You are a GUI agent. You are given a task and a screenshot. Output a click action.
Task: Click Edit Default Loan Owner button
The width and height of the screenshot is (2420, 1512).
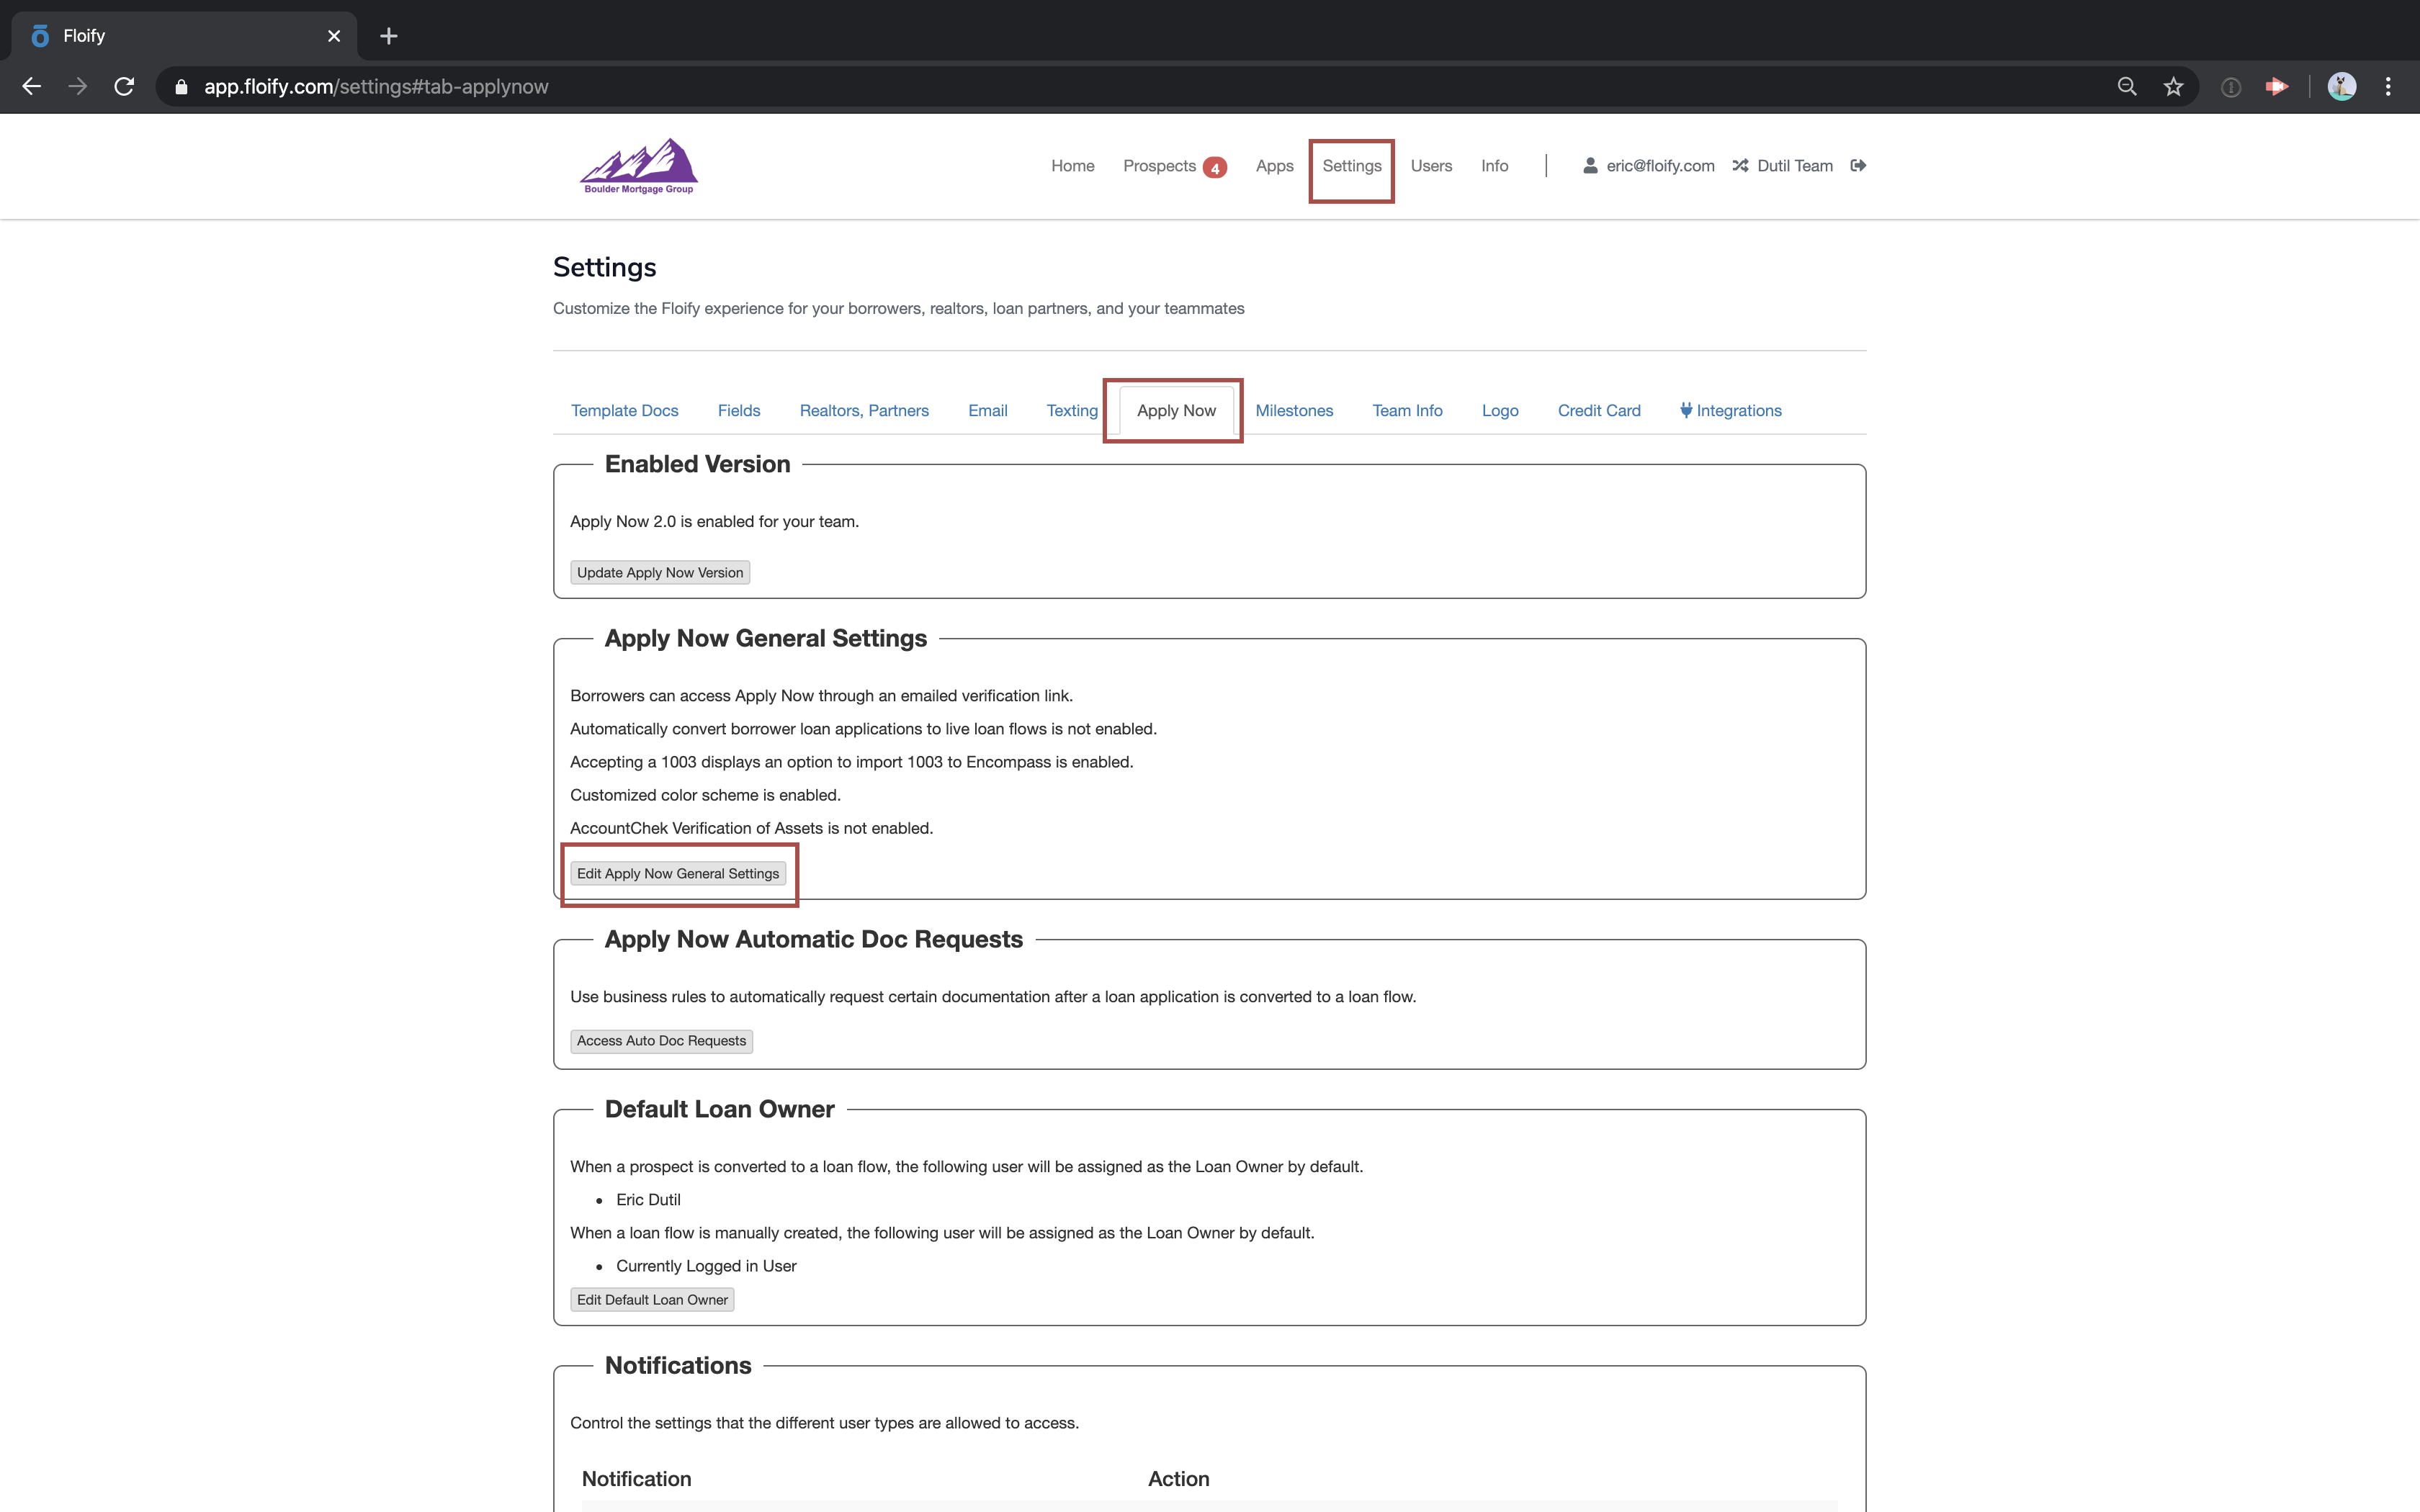[x=652, y=1300]
